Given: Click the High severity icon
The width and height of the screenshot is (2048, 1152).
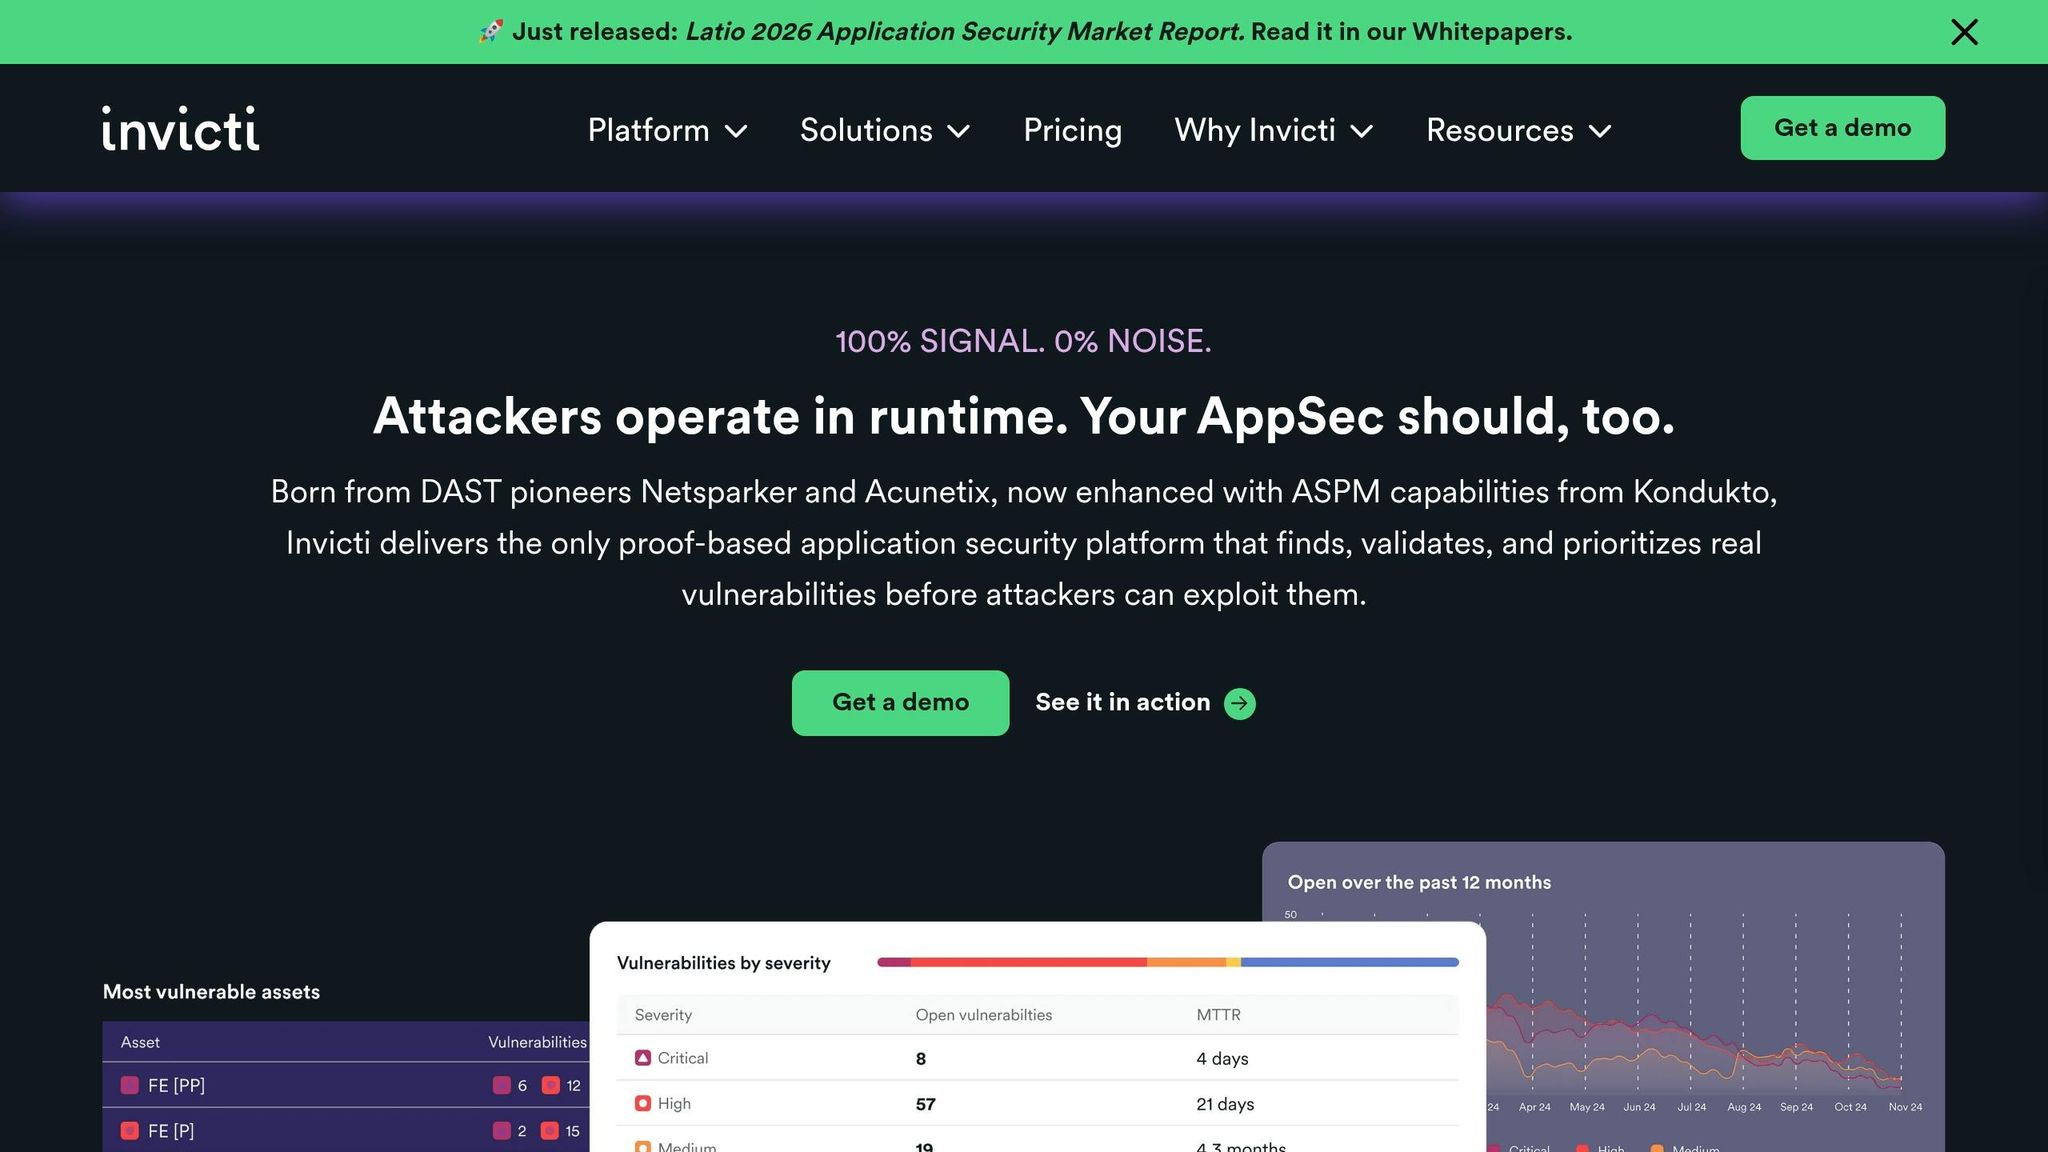Looking at the screenshot, I should coord(643,1103).
